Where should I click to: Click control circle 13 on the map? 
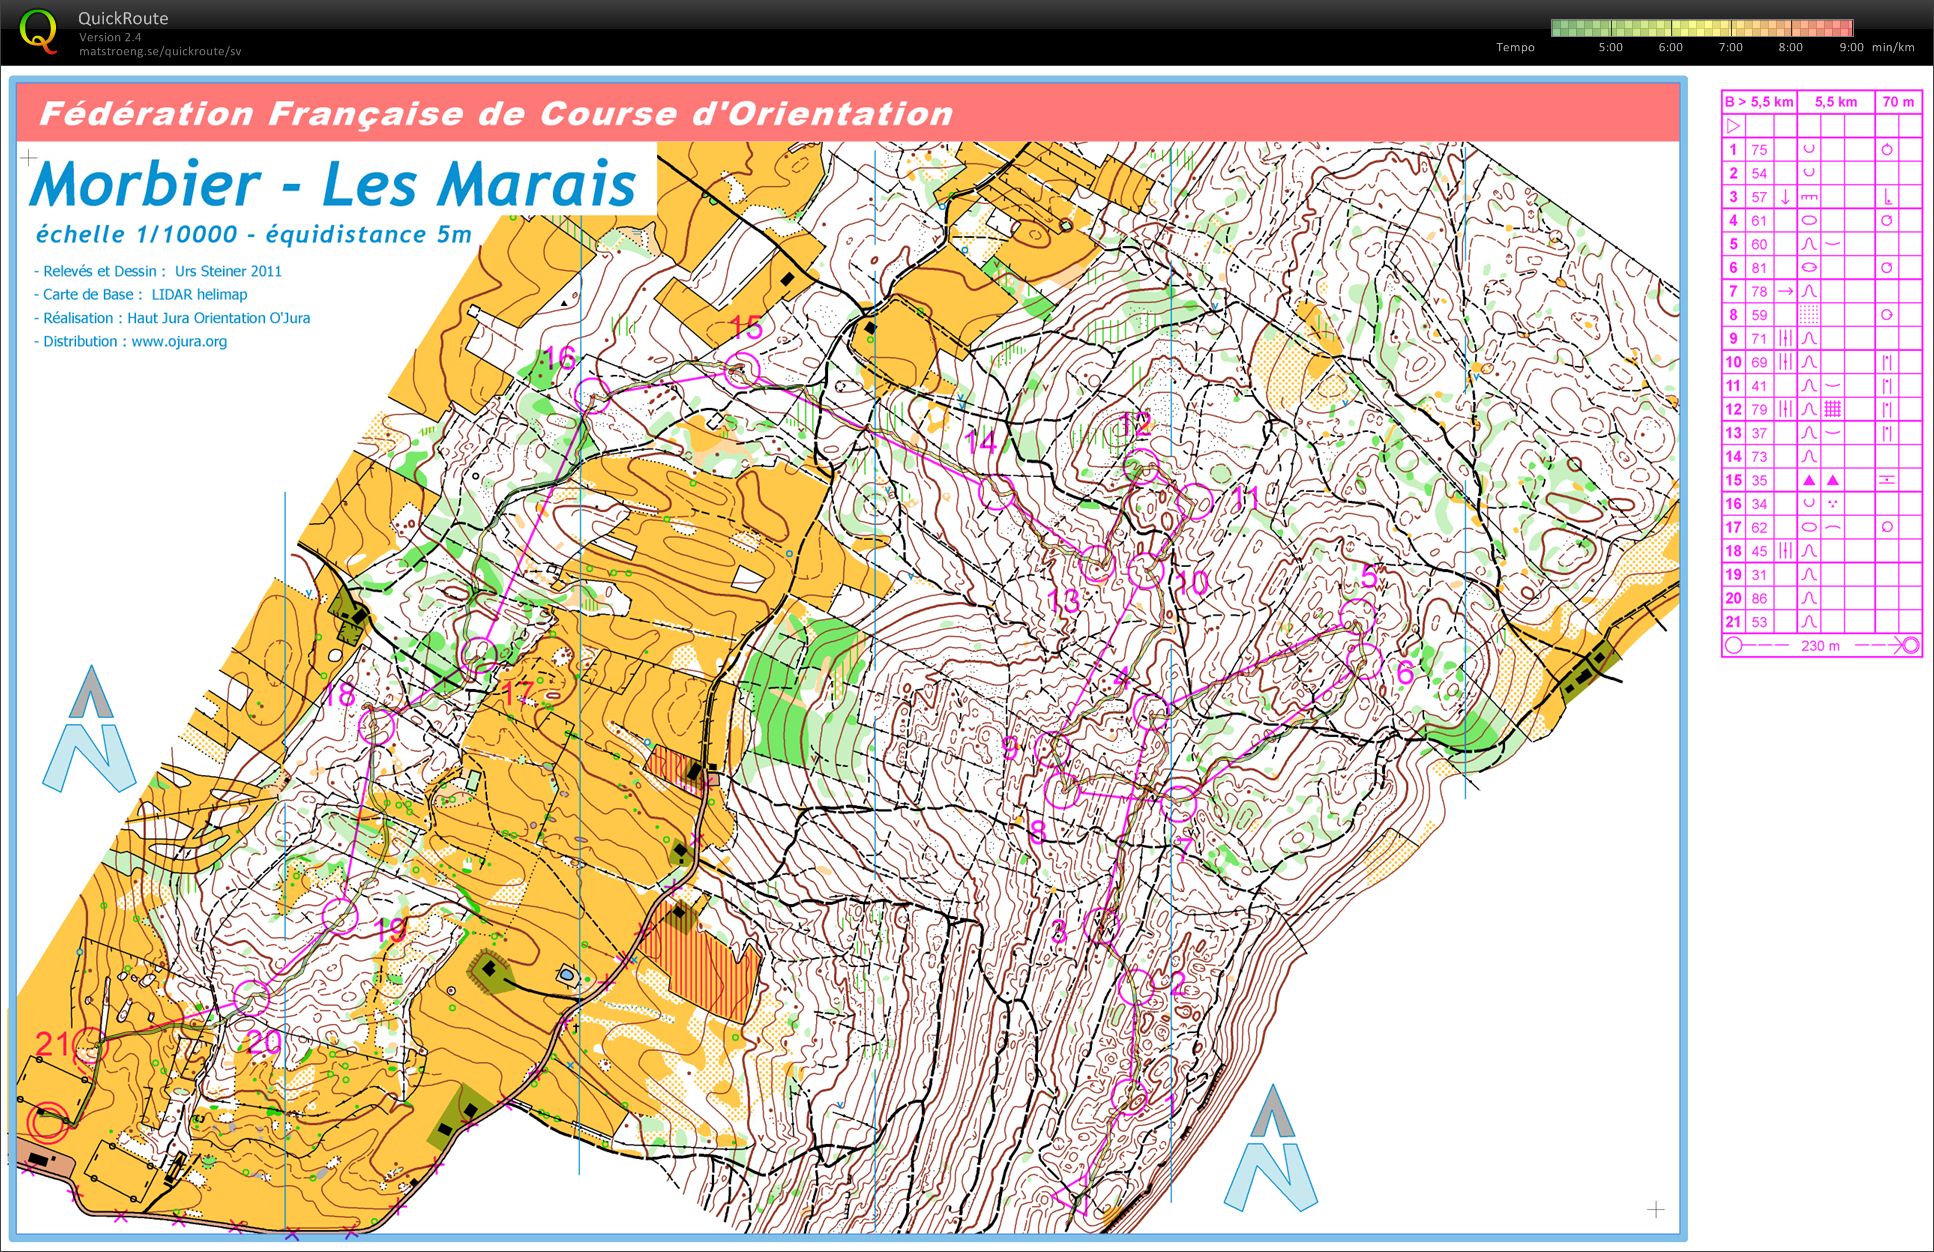coord(1097,565)
